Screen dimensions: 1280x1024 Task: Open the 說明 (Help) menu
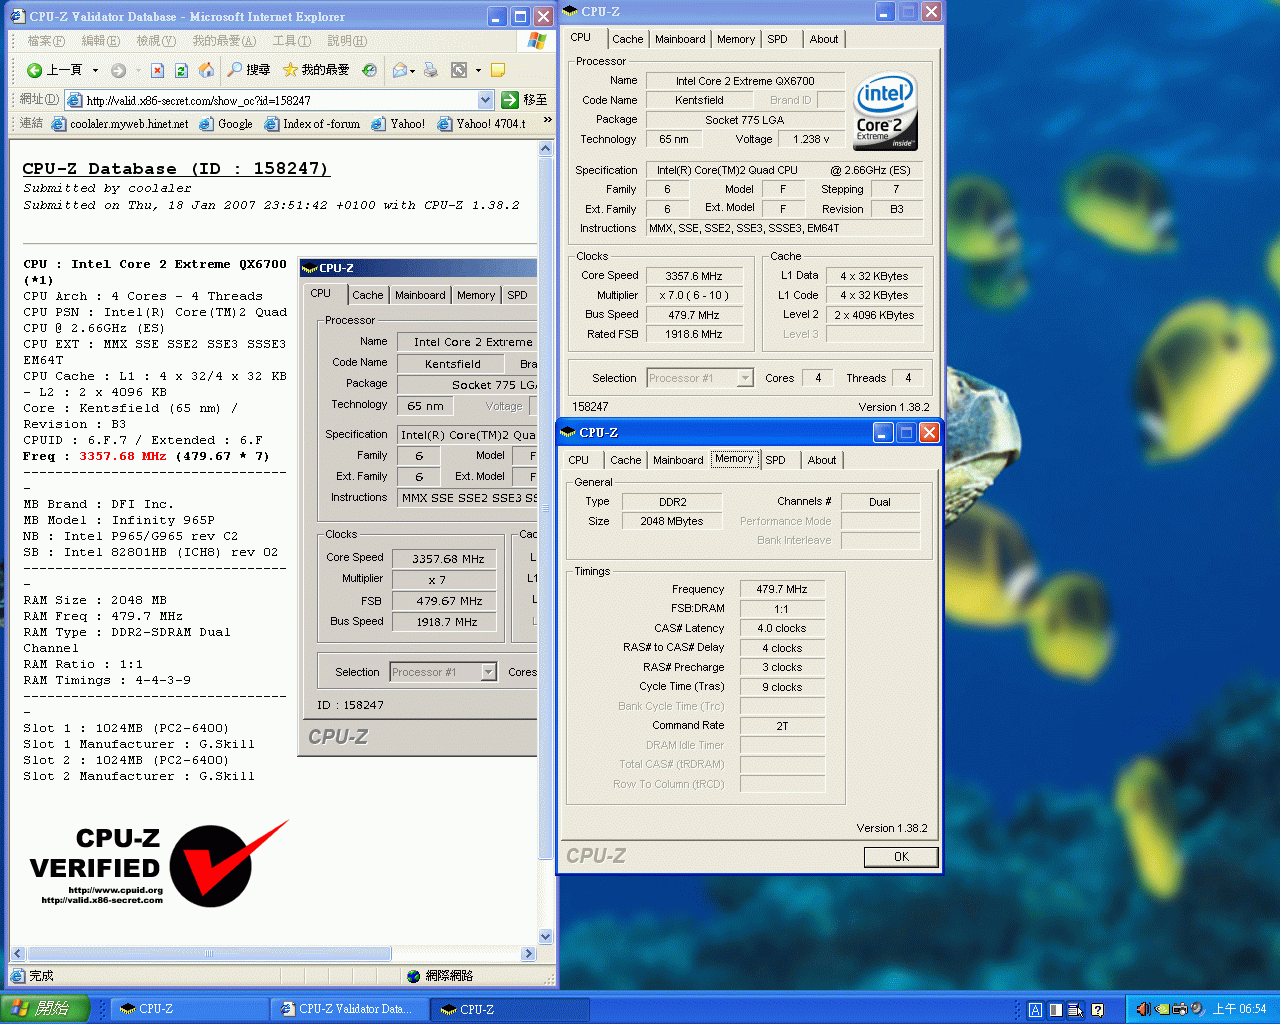[x=347, y=41]
